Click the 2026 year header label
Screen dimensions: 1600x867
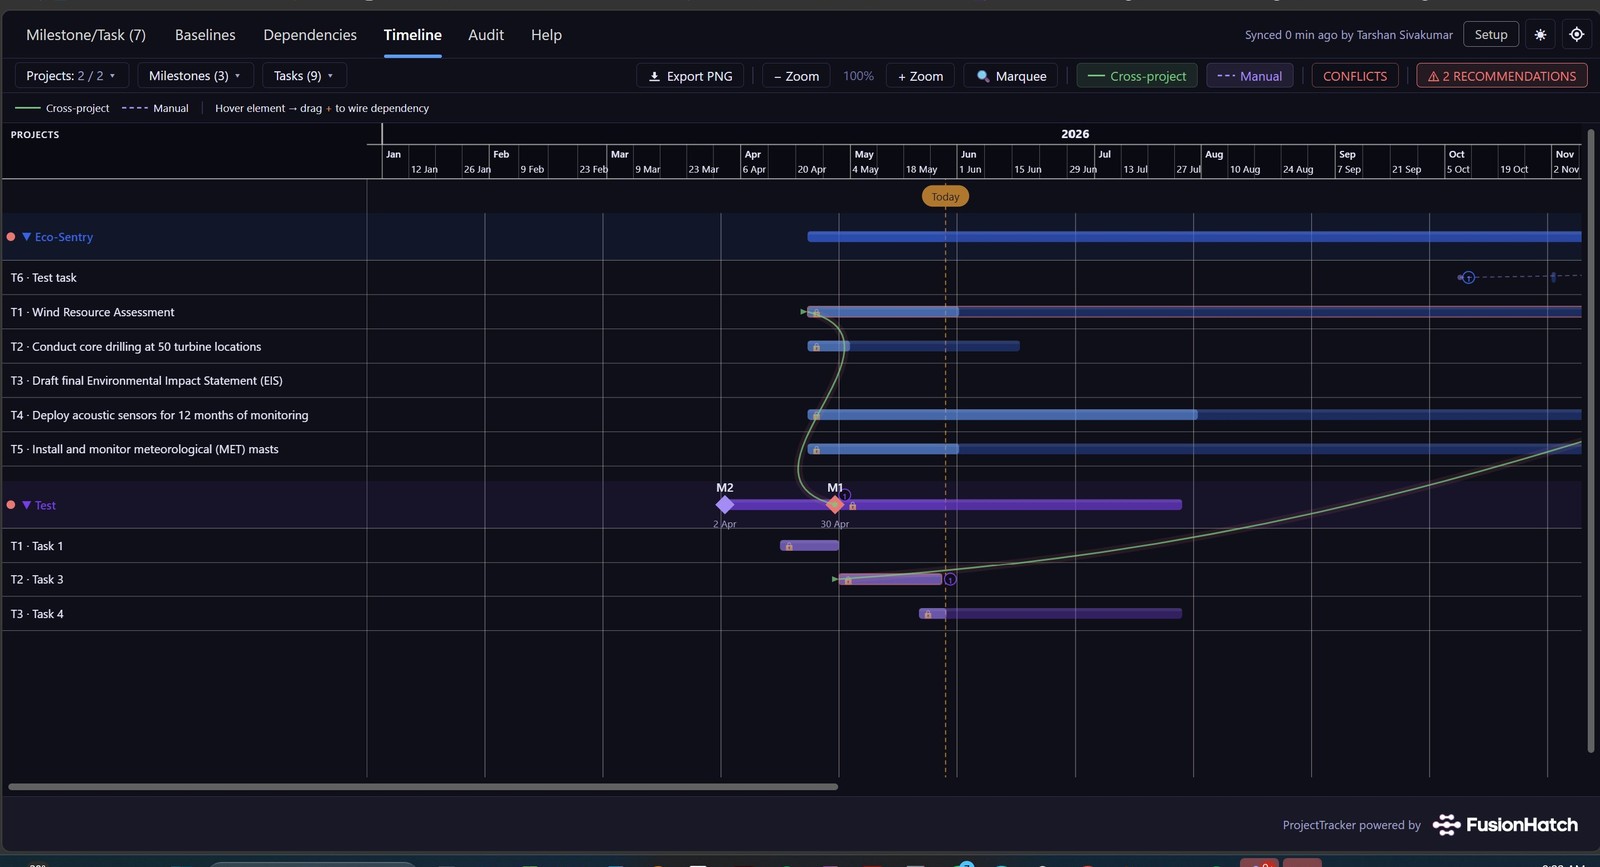pyautogui.click(x=1075, y=134)
